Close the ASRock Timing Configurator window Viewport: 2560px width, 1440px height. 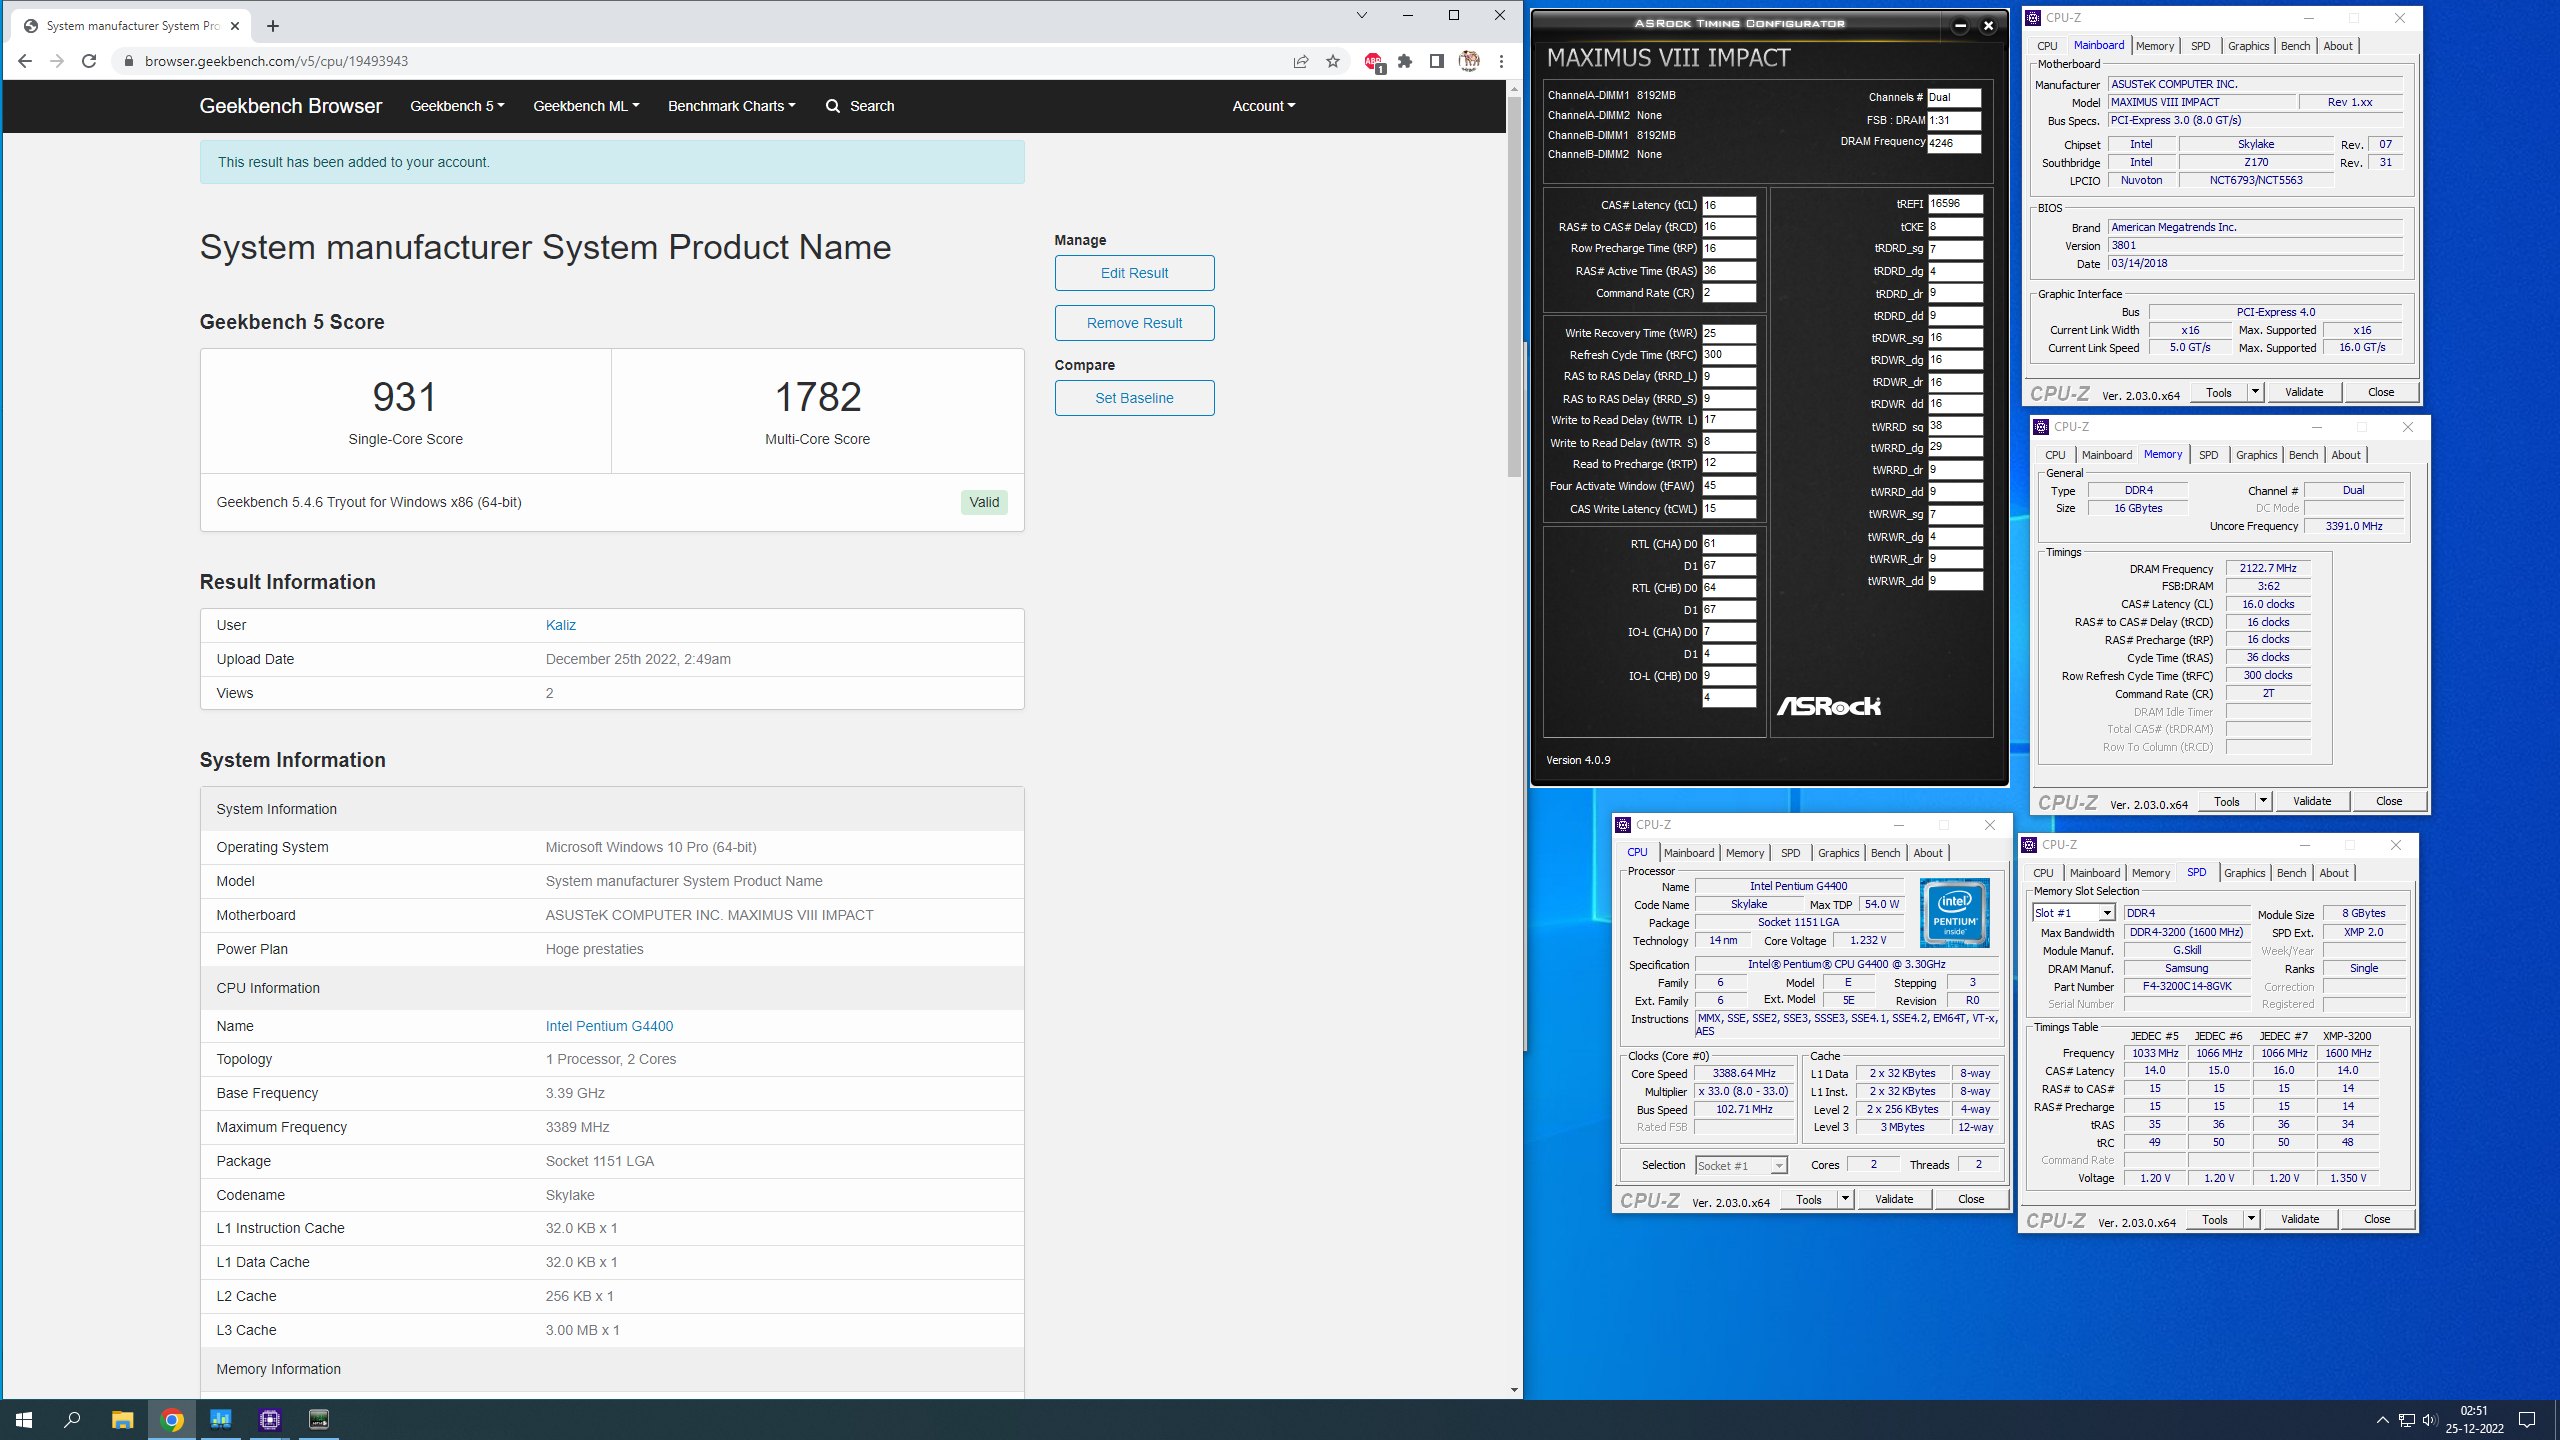(x=1988, y=26)
